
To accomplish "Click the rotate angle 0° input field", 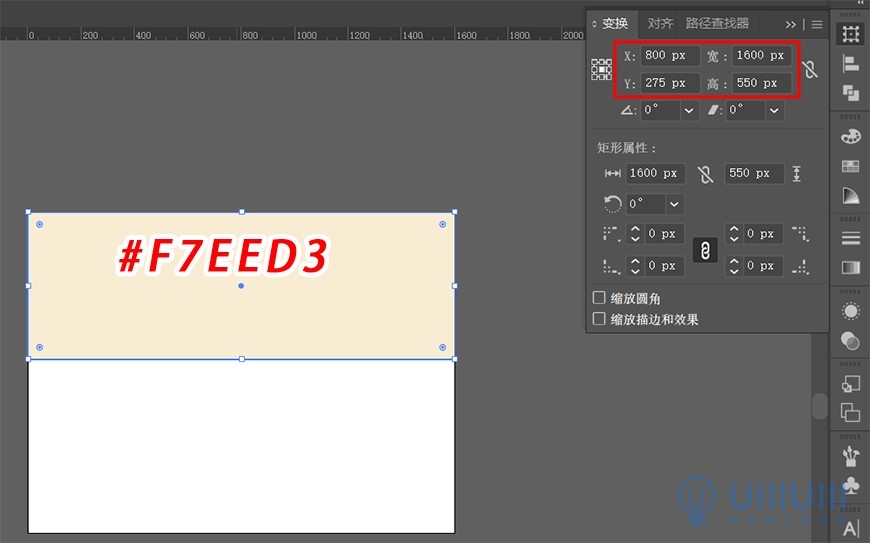I will pyautogui.click(x=660, y=110).
